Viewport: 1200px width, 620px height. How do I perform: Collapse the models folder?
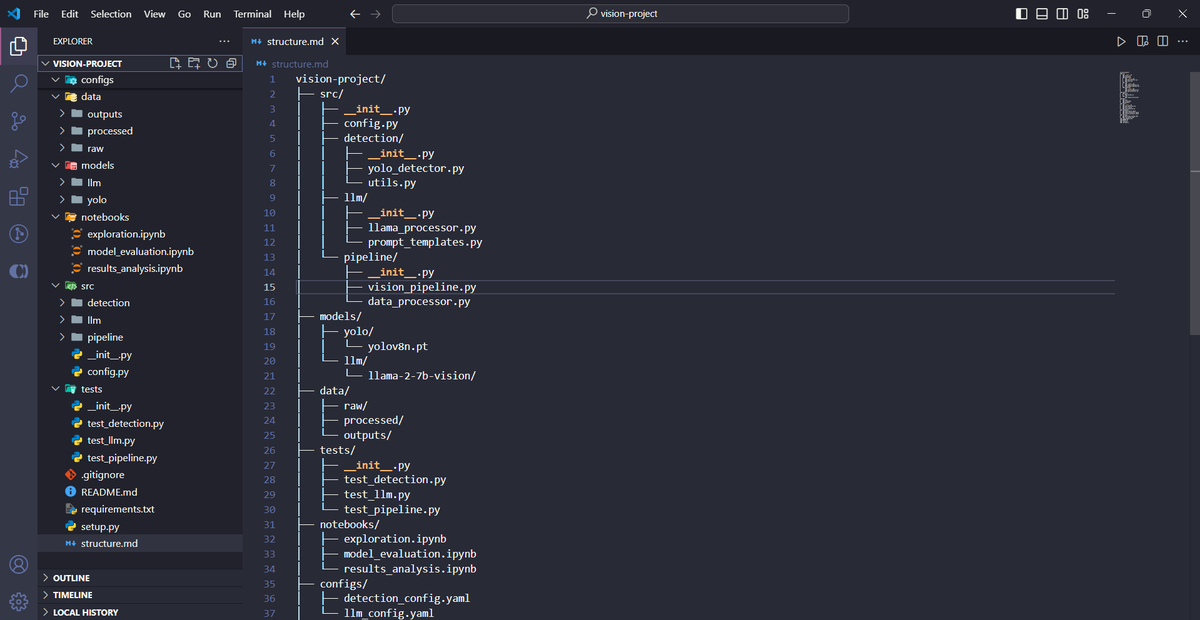(140, 165)
